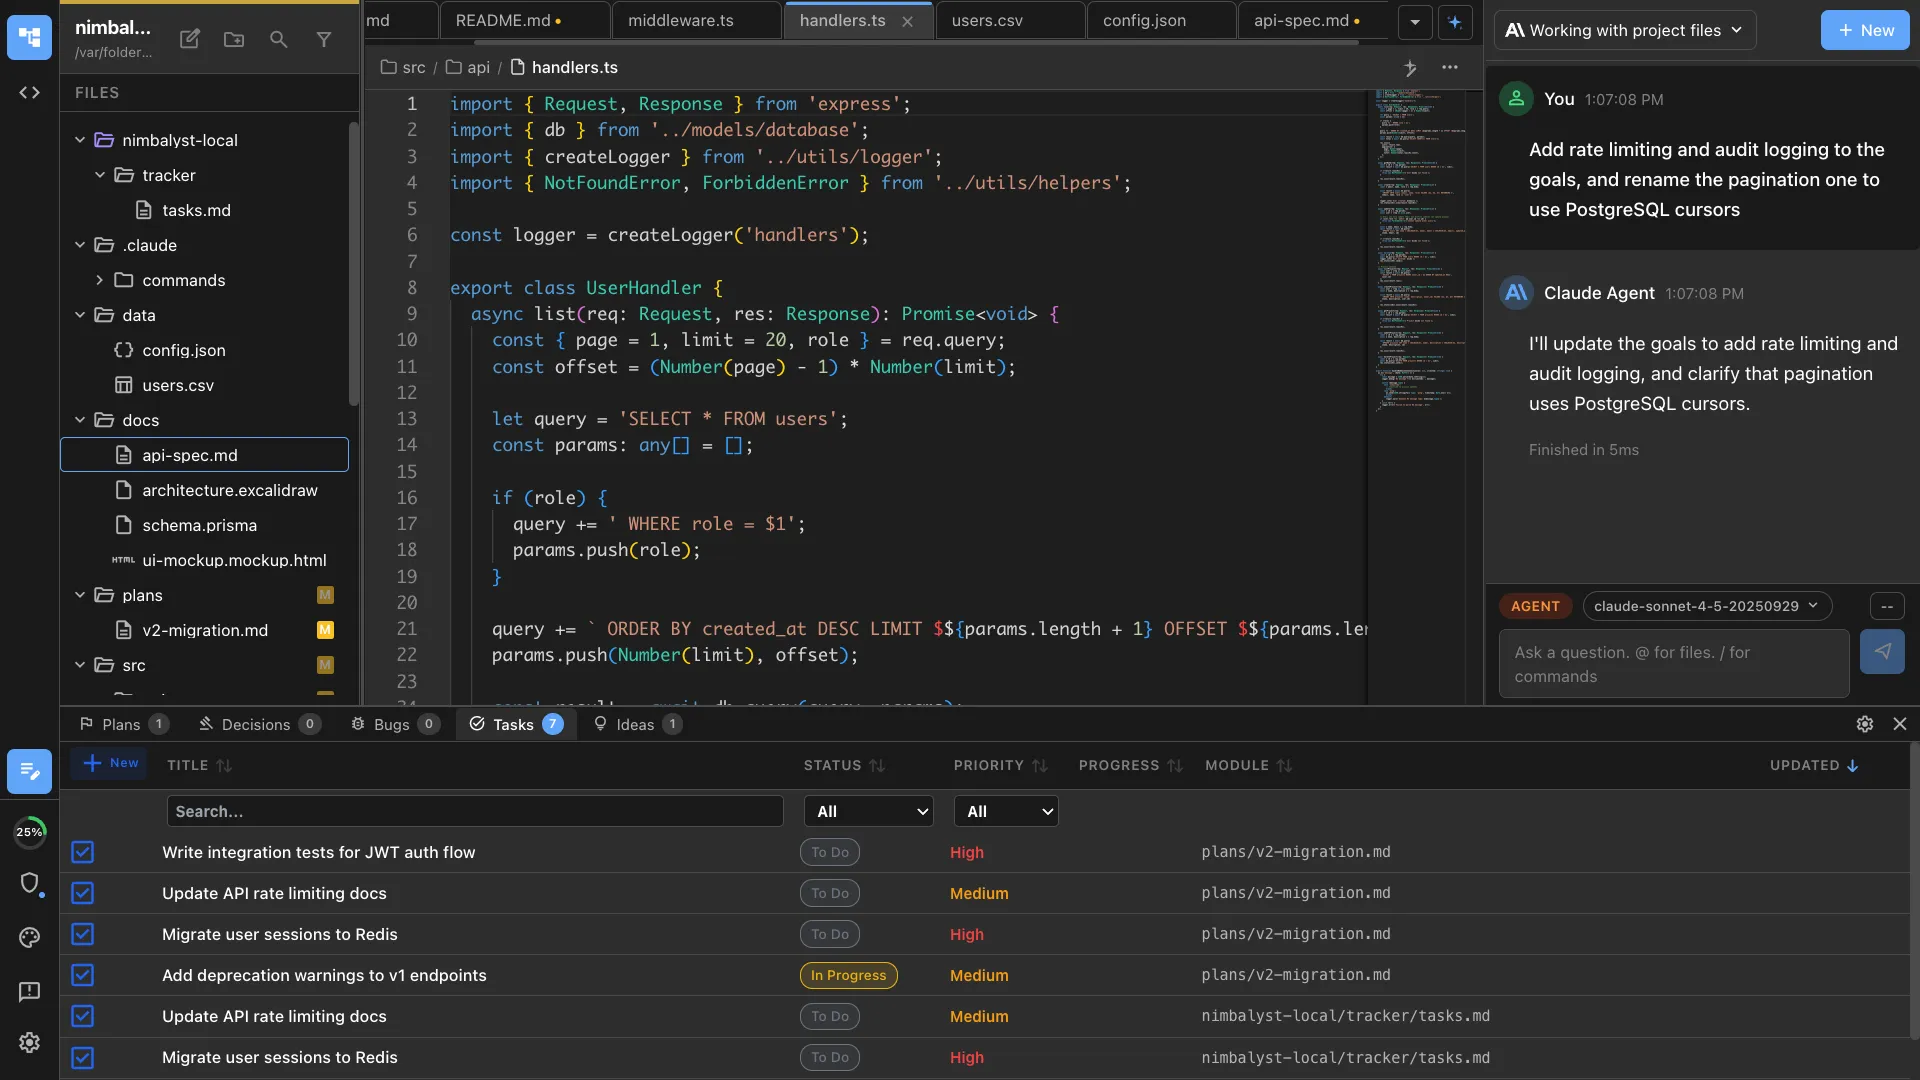
Task: Click the 25% progress circle indicator
Action: pyautogui.click(x=31, y=831)
